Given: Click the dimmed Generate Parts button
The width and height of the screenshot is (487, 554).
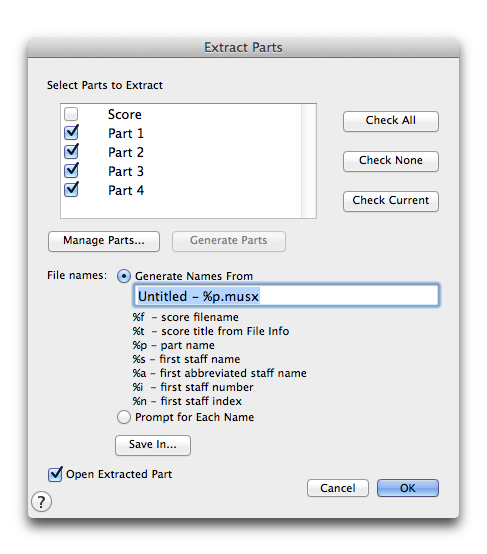Looking at the screenshot, I should (x=229, y=241).
